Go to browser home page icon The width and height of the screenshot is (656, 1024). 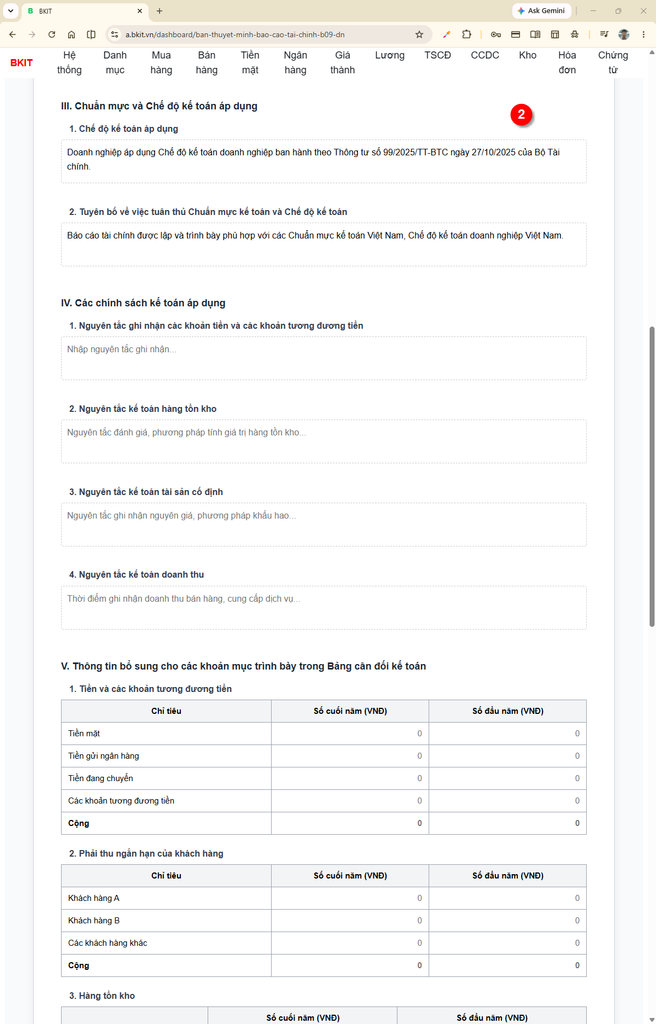(x=71, y=35)
